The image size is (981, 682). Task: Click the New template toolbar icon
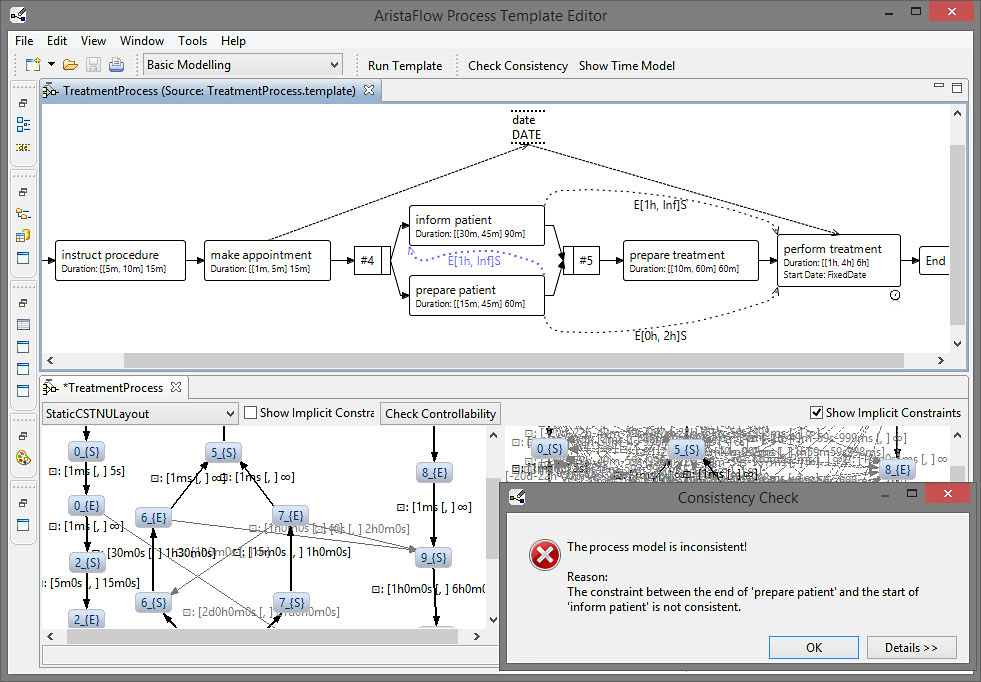(x=33, y=64)
